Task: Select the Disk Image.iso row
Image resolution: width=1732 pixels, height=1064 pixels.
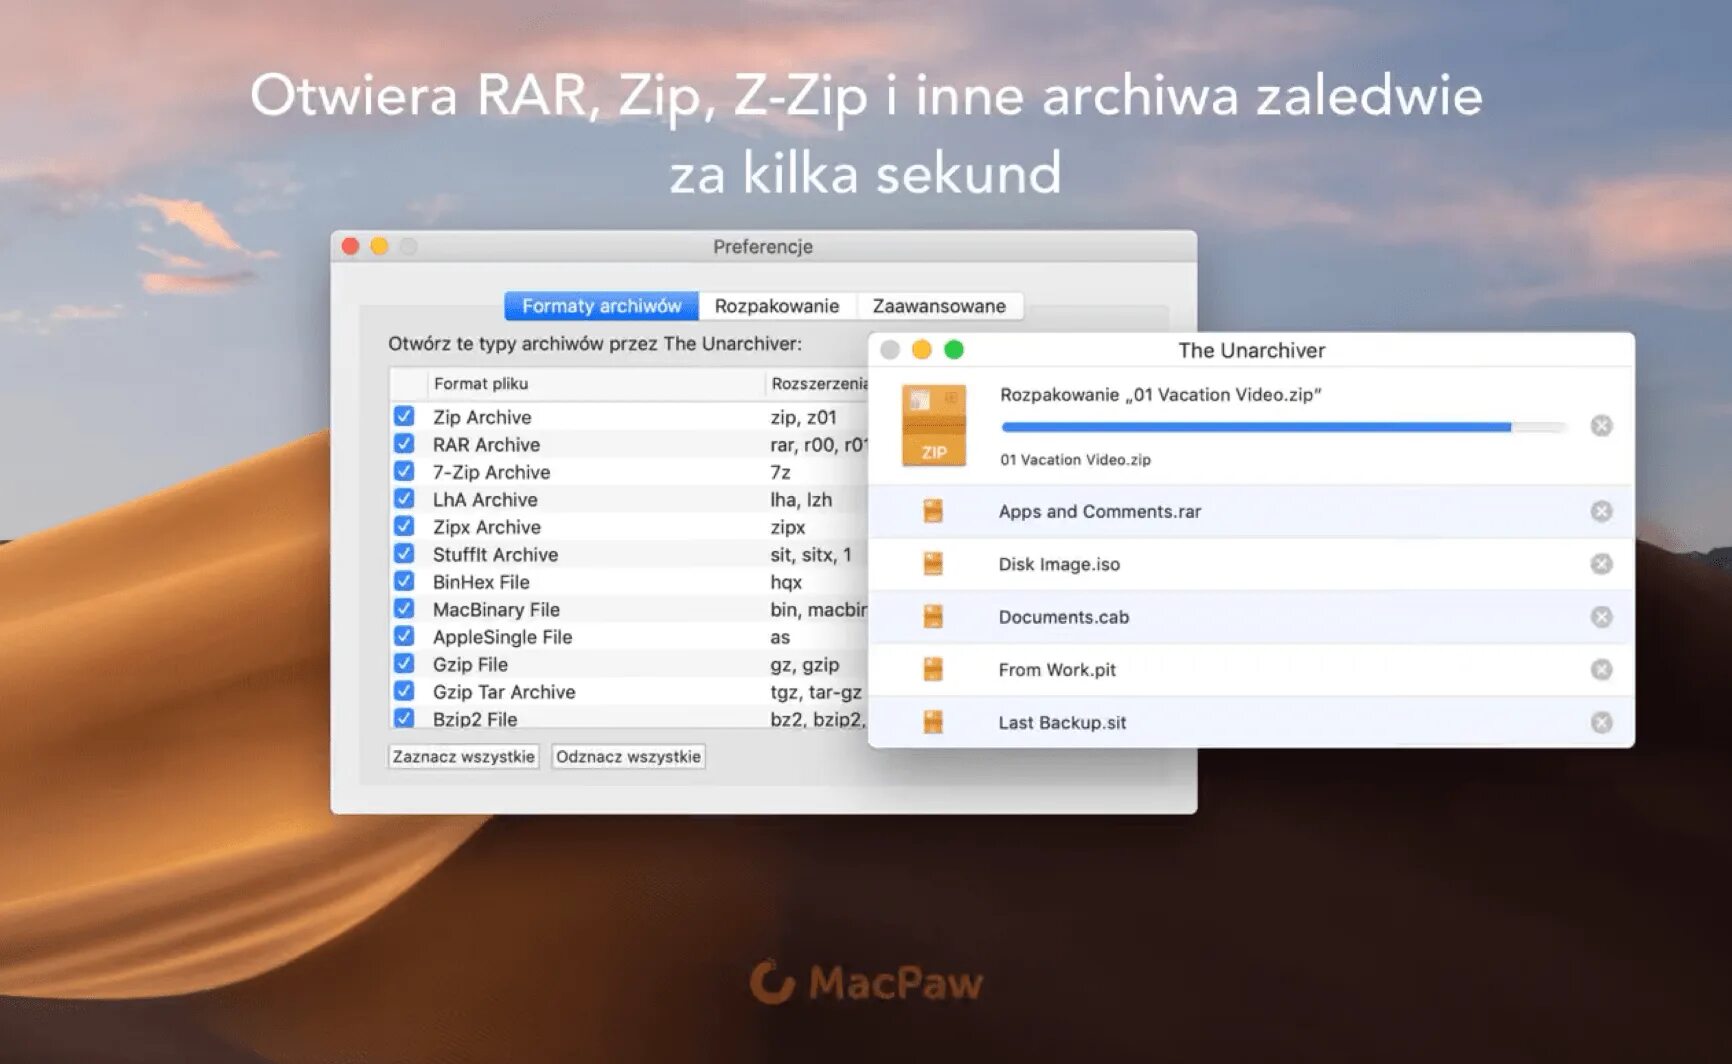Action: (x=1251, y=564)
